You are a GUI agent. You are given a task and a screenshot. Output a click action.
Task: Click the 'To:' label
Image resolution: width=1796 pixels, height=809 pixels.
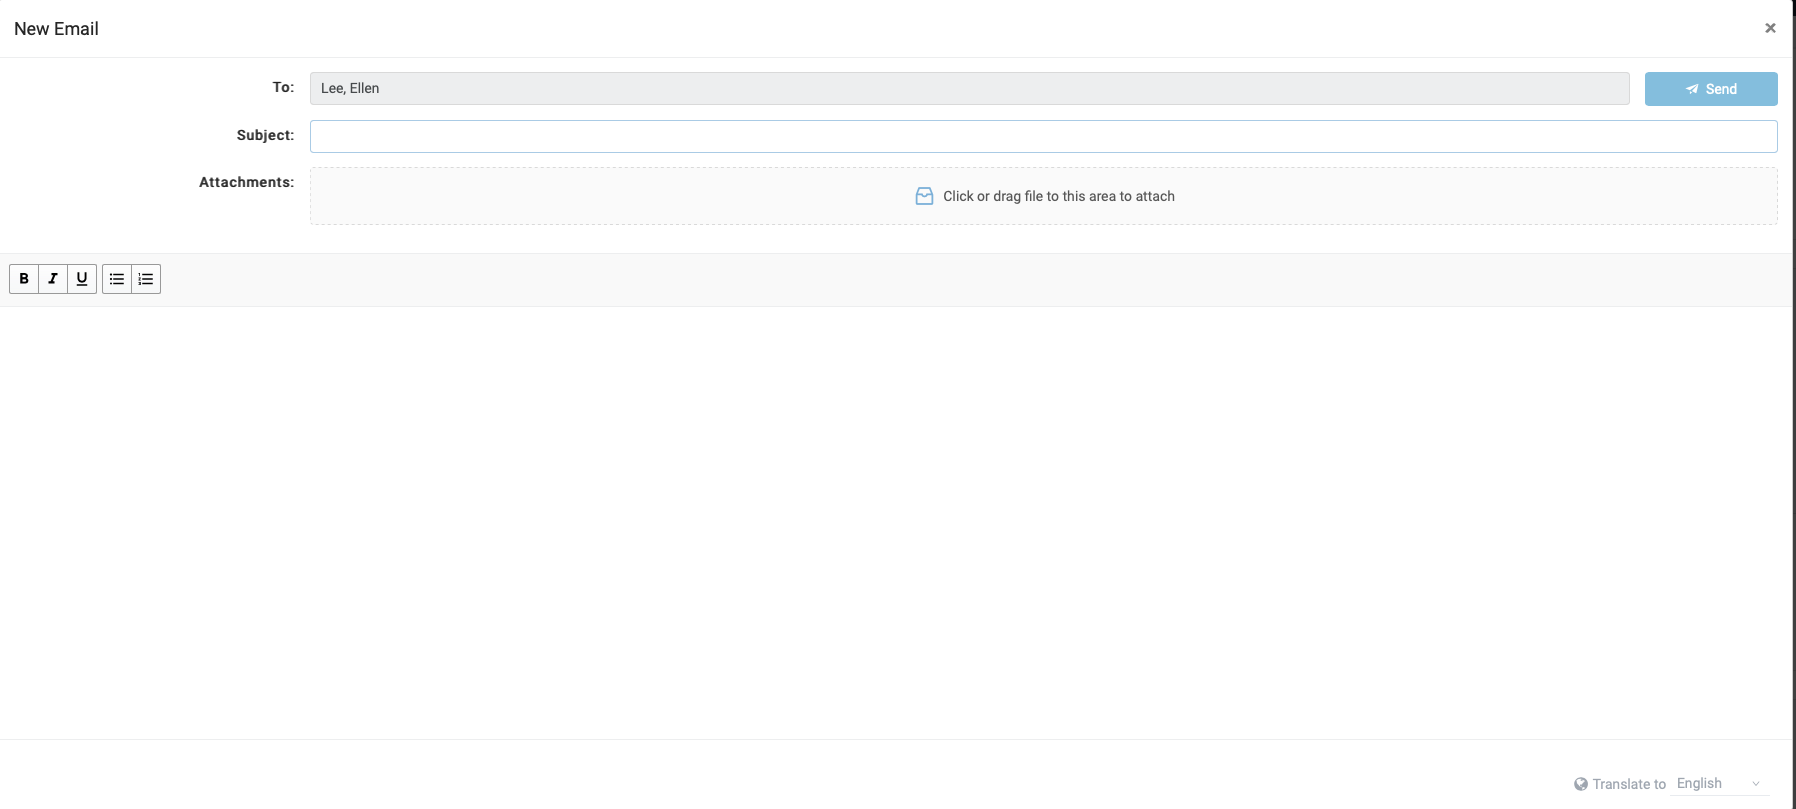(x=283, y=87)
